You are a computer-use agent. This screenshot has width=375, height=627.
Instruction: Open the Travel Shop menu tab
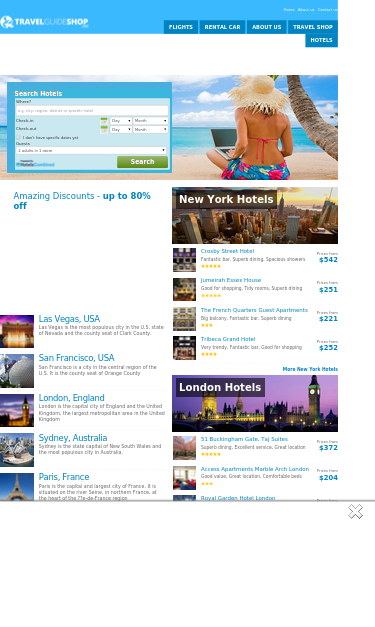coord(313,27)
